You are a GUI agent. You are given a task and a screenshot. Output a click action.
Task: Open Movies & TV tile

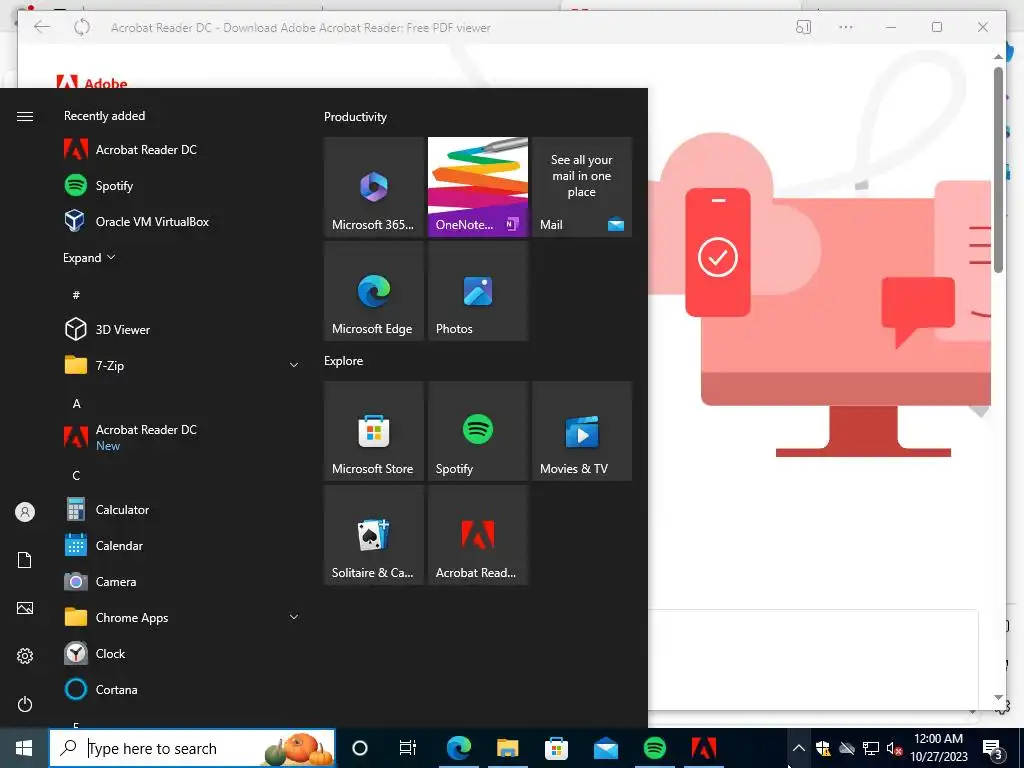[582, 431]
